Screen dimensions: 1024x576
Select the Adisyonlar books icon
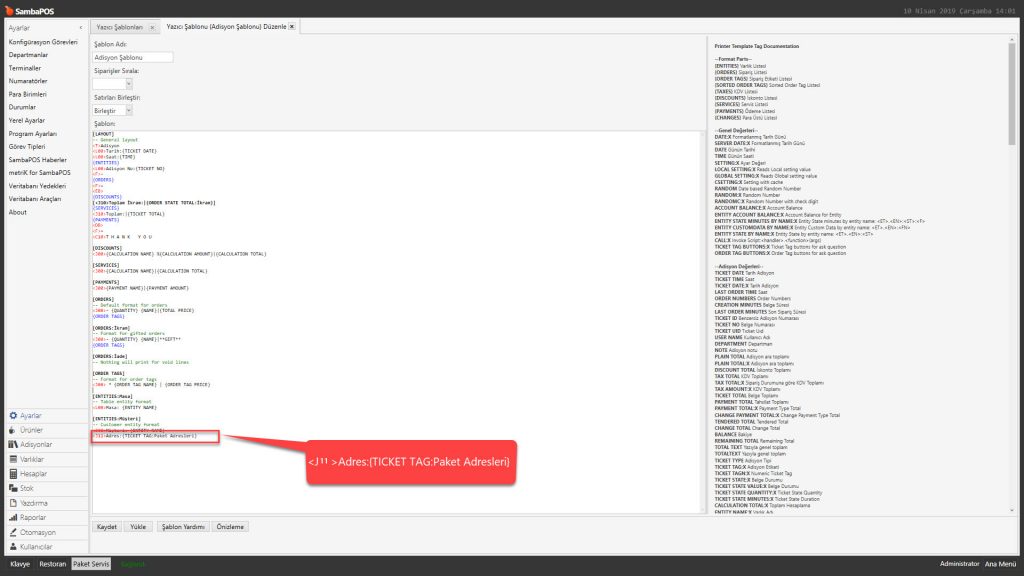click(14, 444)
